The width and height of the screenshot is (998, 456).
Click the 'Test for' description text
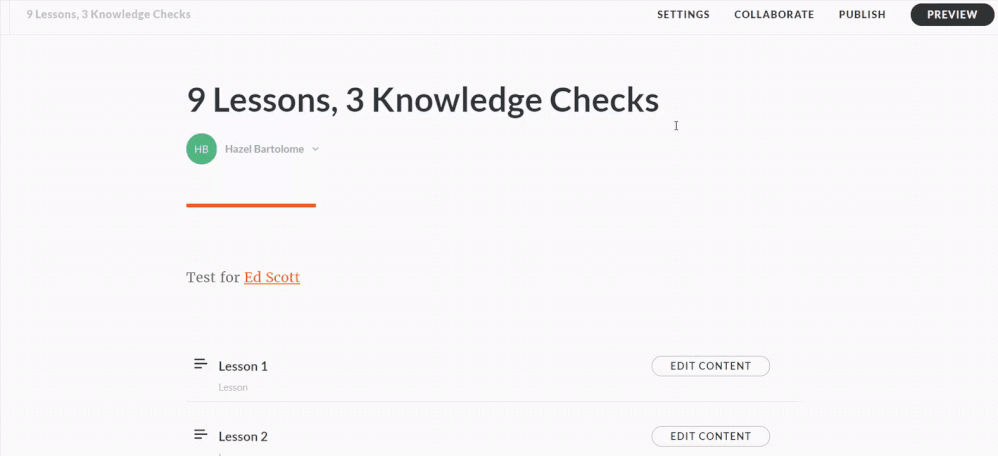coord(213,277)
